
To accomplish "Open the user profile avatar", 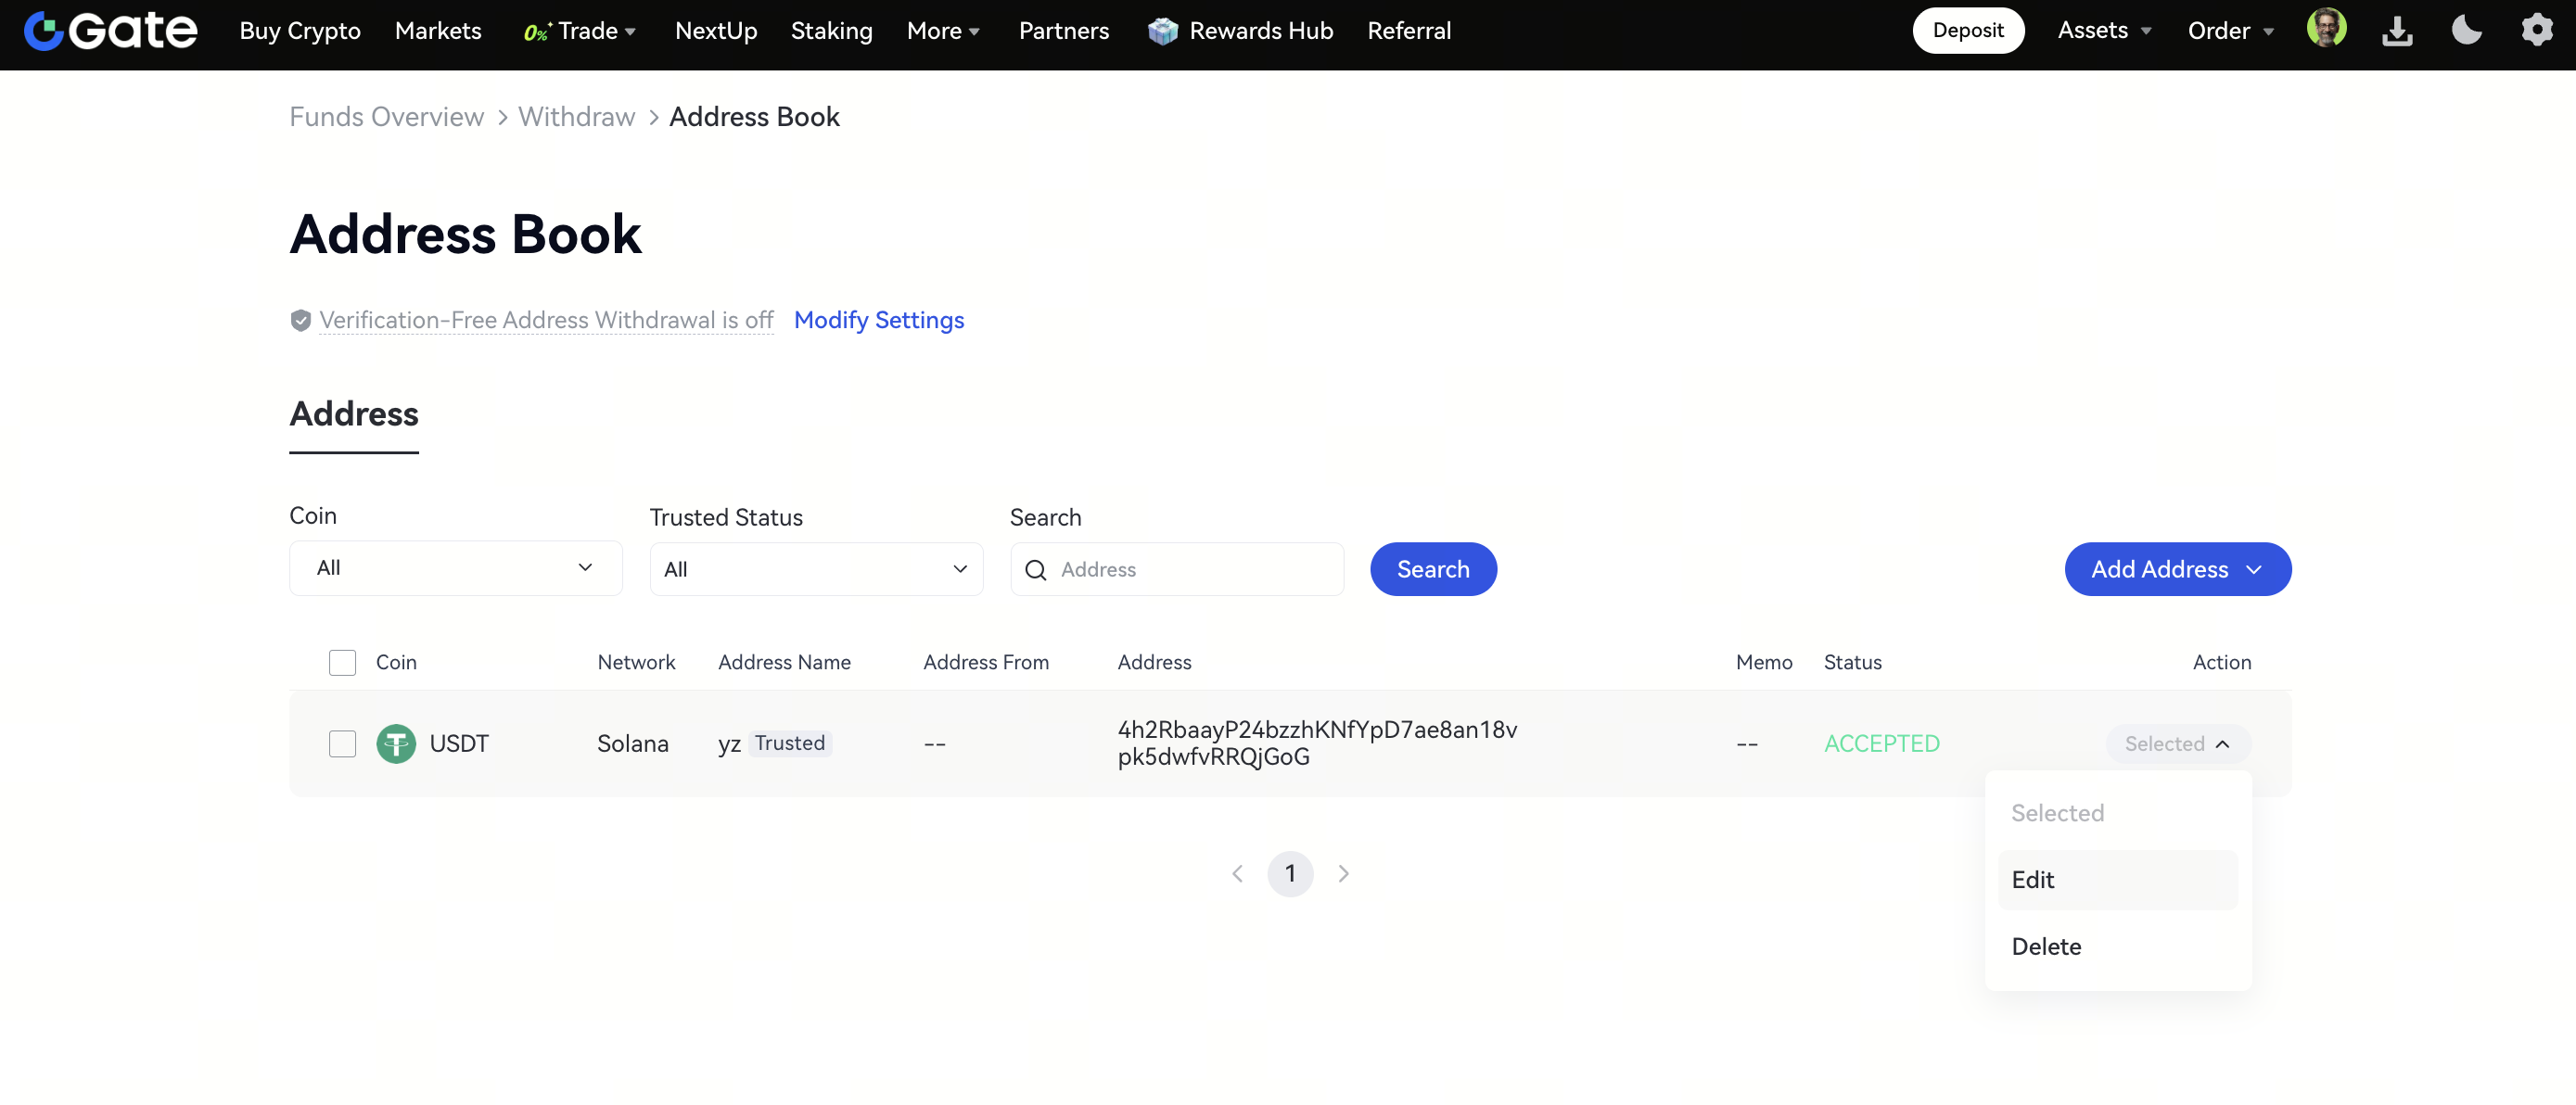I will [x=2326, y=29].
